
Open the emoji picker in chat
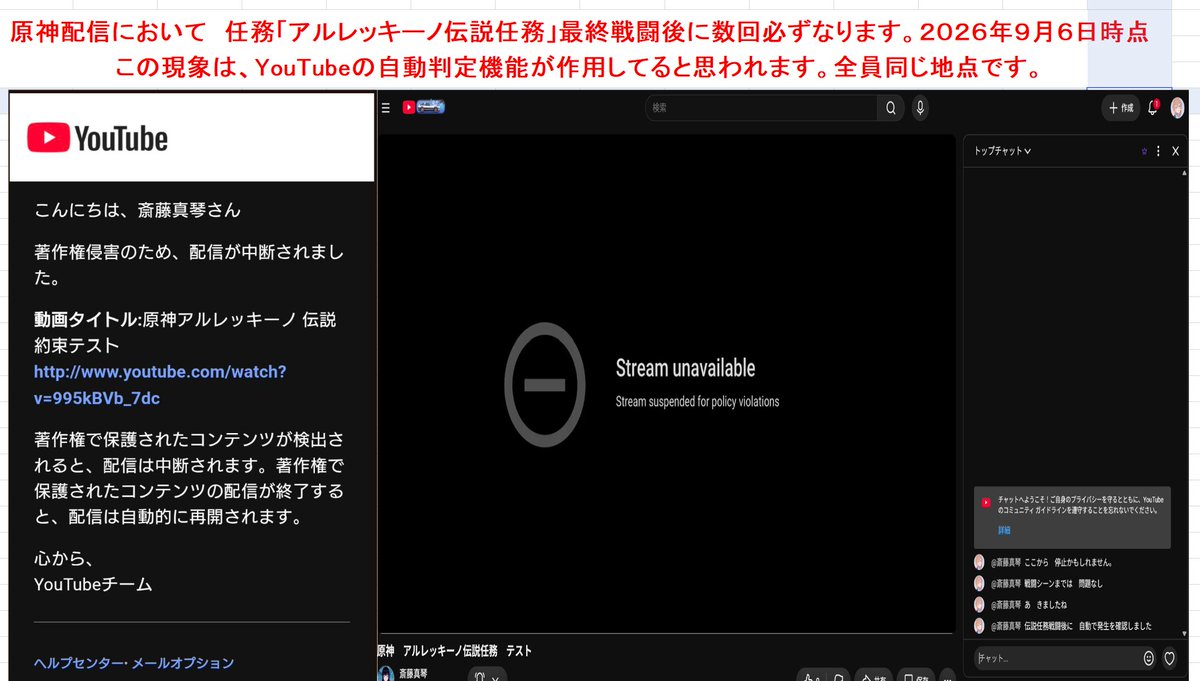1148,658
